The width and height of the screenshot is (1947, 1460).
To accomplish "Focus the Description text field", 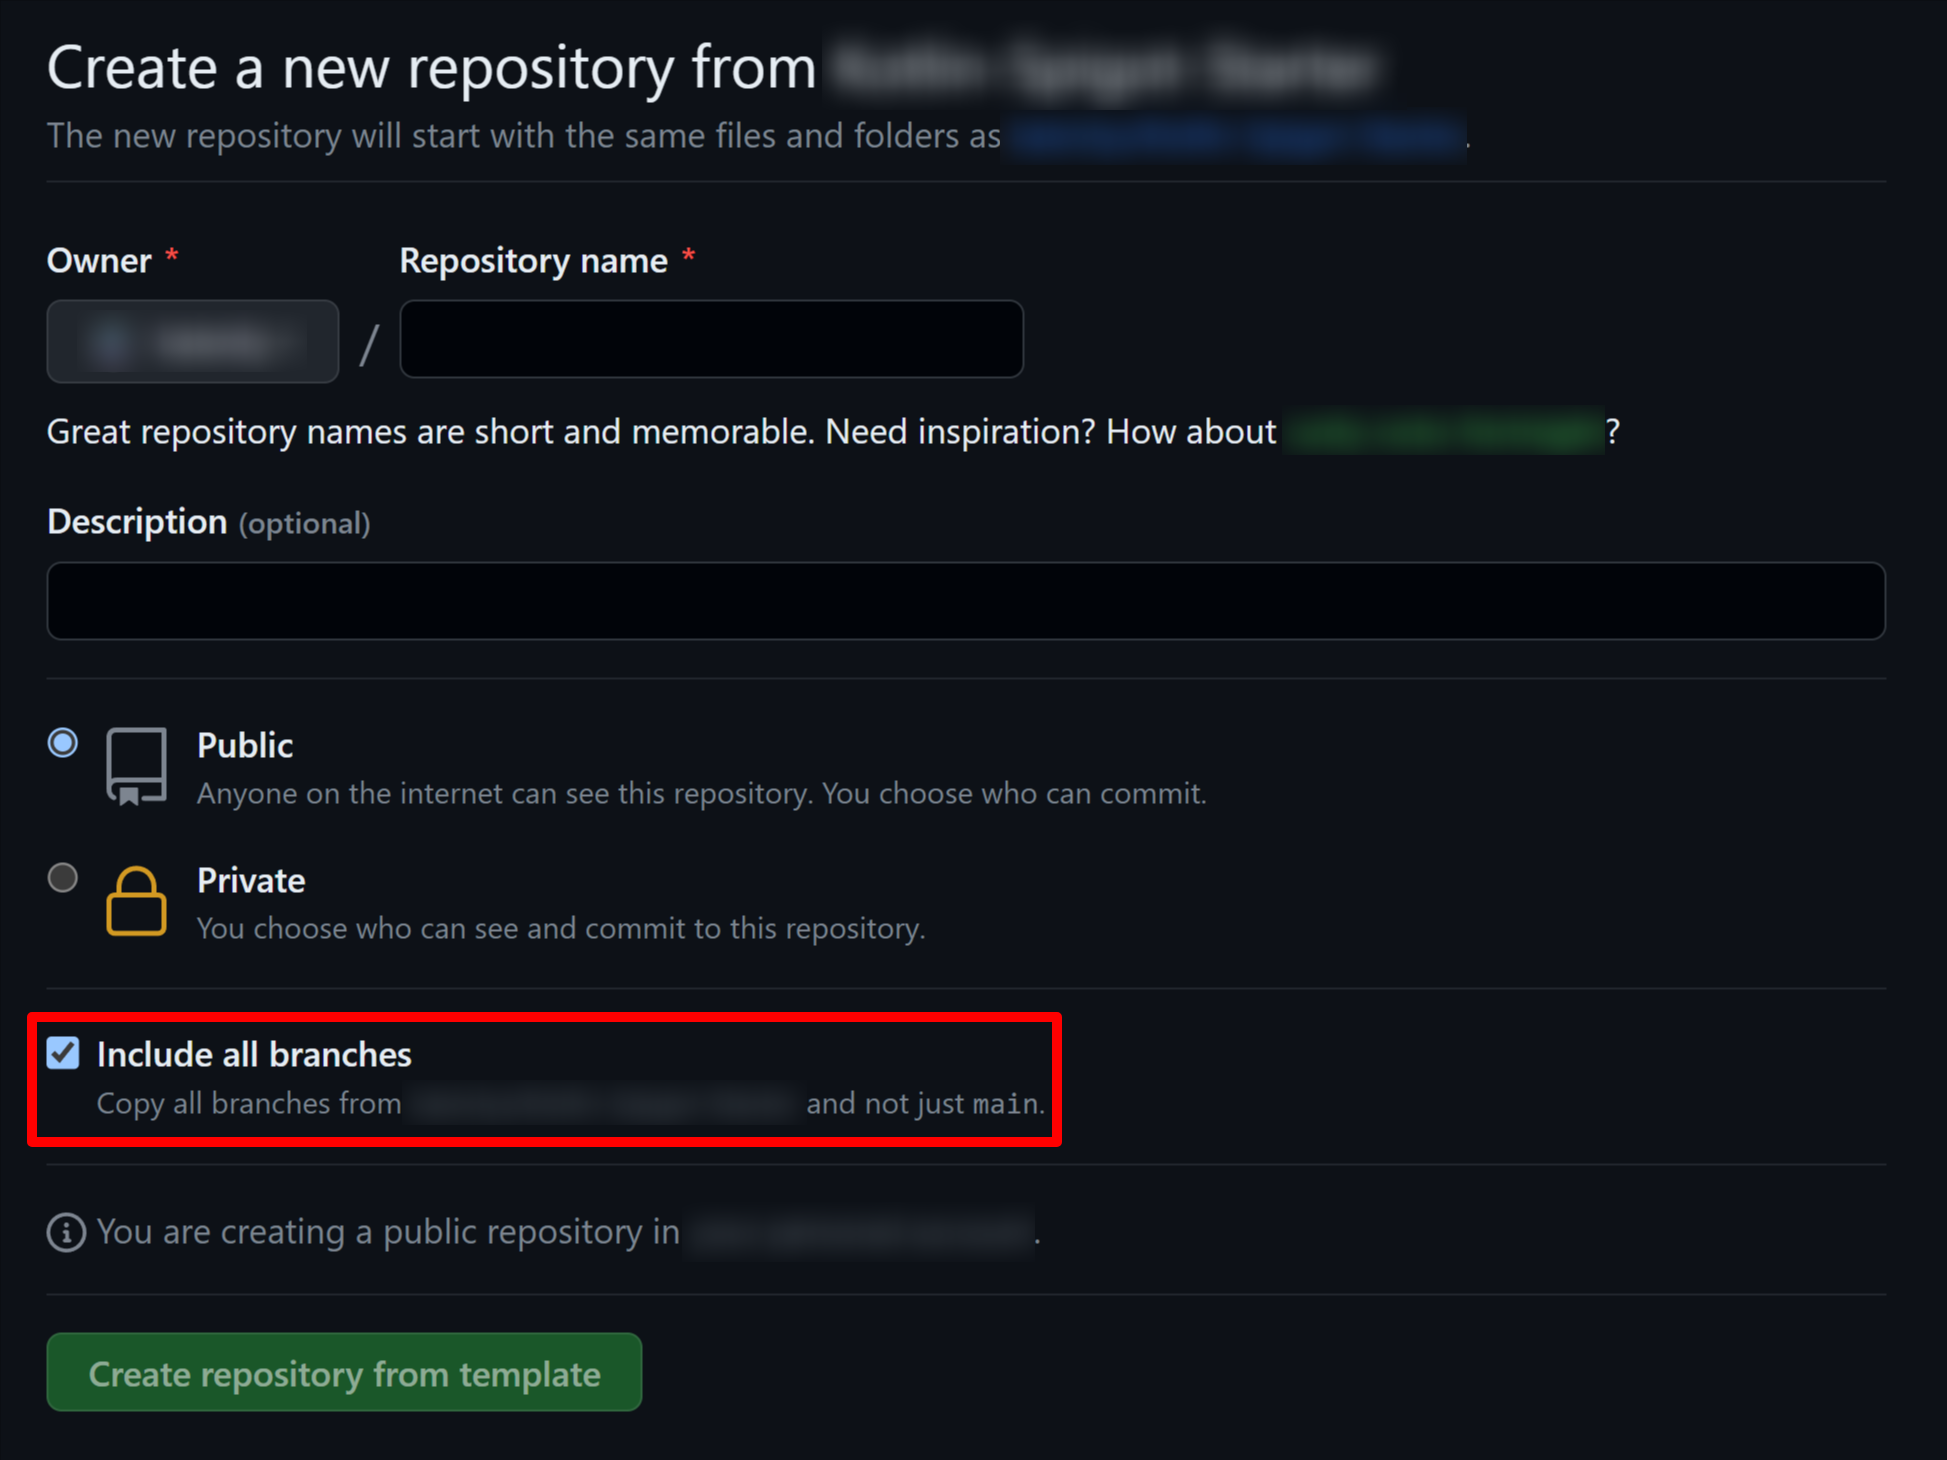I will (x=966, y=601).
